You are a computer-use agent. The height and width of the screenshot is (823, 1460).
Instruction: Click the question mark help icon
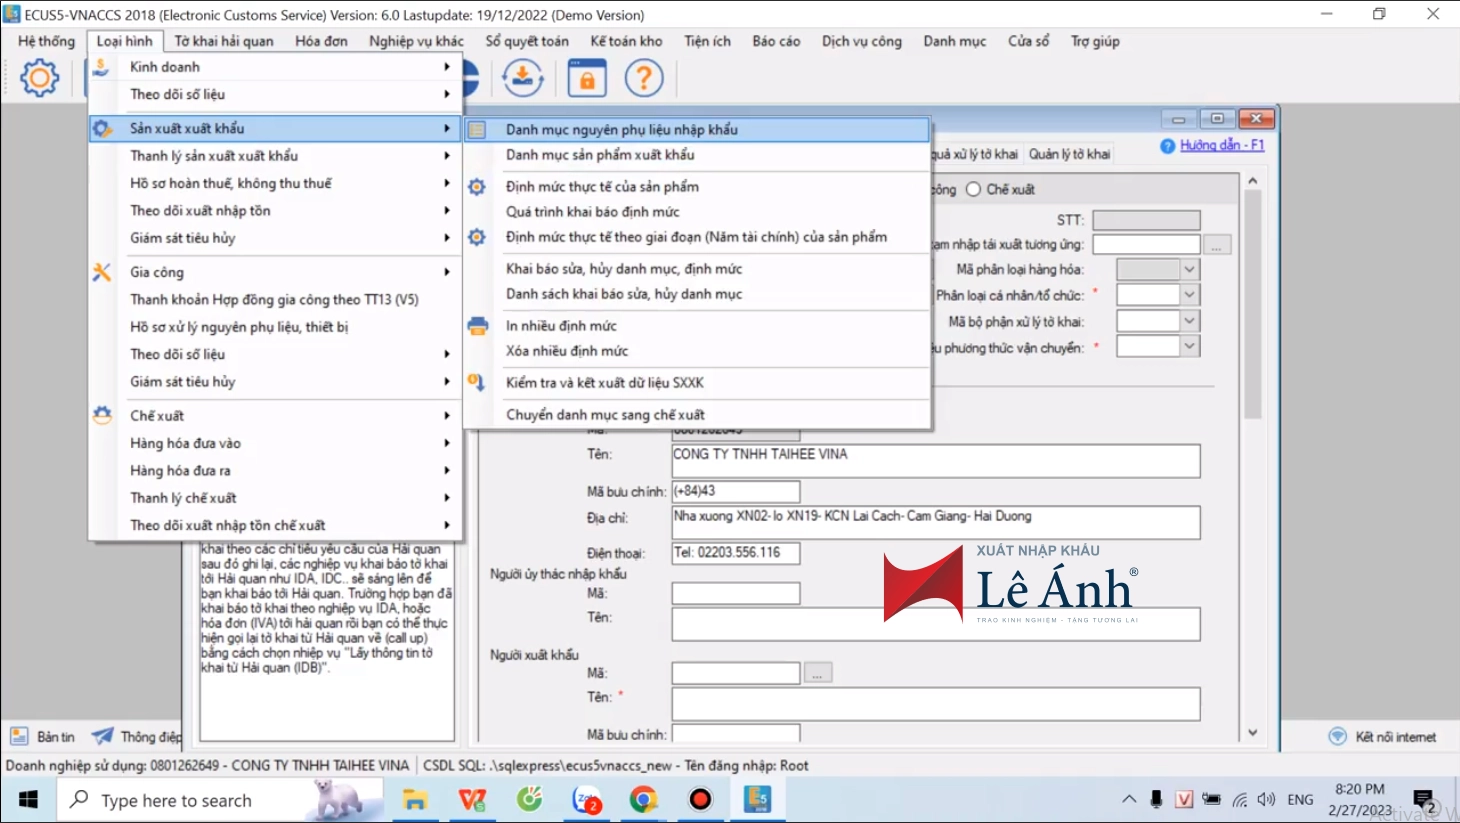pyautogui.click(x=644, y=77)
